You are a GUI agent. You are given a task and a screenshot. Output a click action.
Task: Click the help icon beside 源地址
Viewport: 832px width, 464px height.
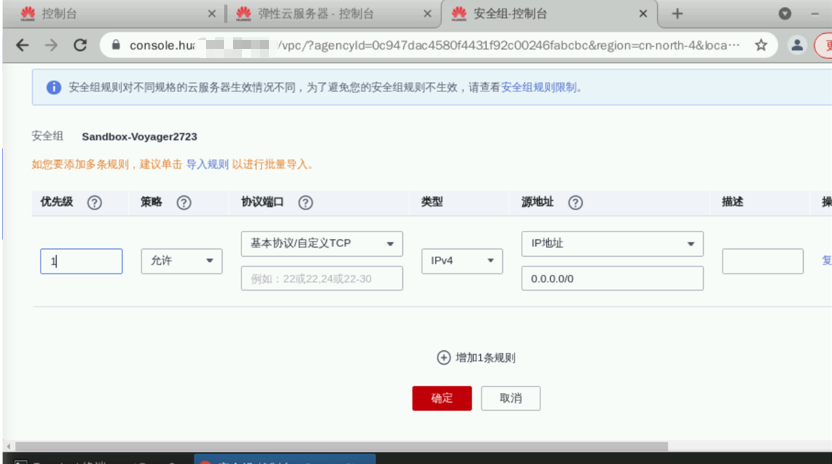pyautogui.click(x=575, y=202)
